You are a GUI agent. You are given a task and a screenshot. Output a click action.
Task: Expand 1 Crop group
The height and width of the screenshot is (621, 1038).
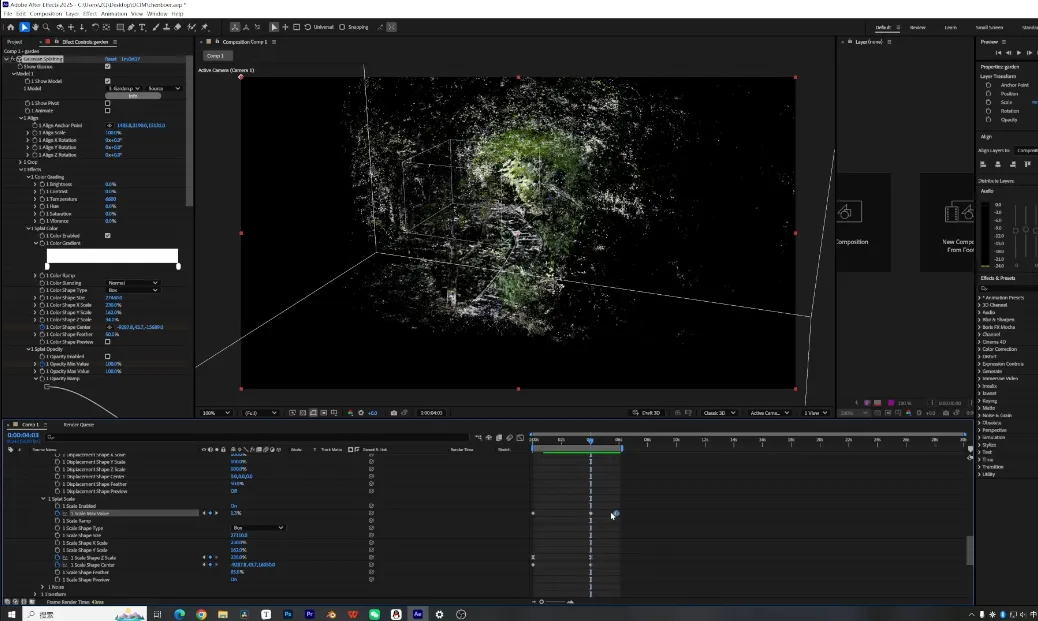(x=20, y=162)
